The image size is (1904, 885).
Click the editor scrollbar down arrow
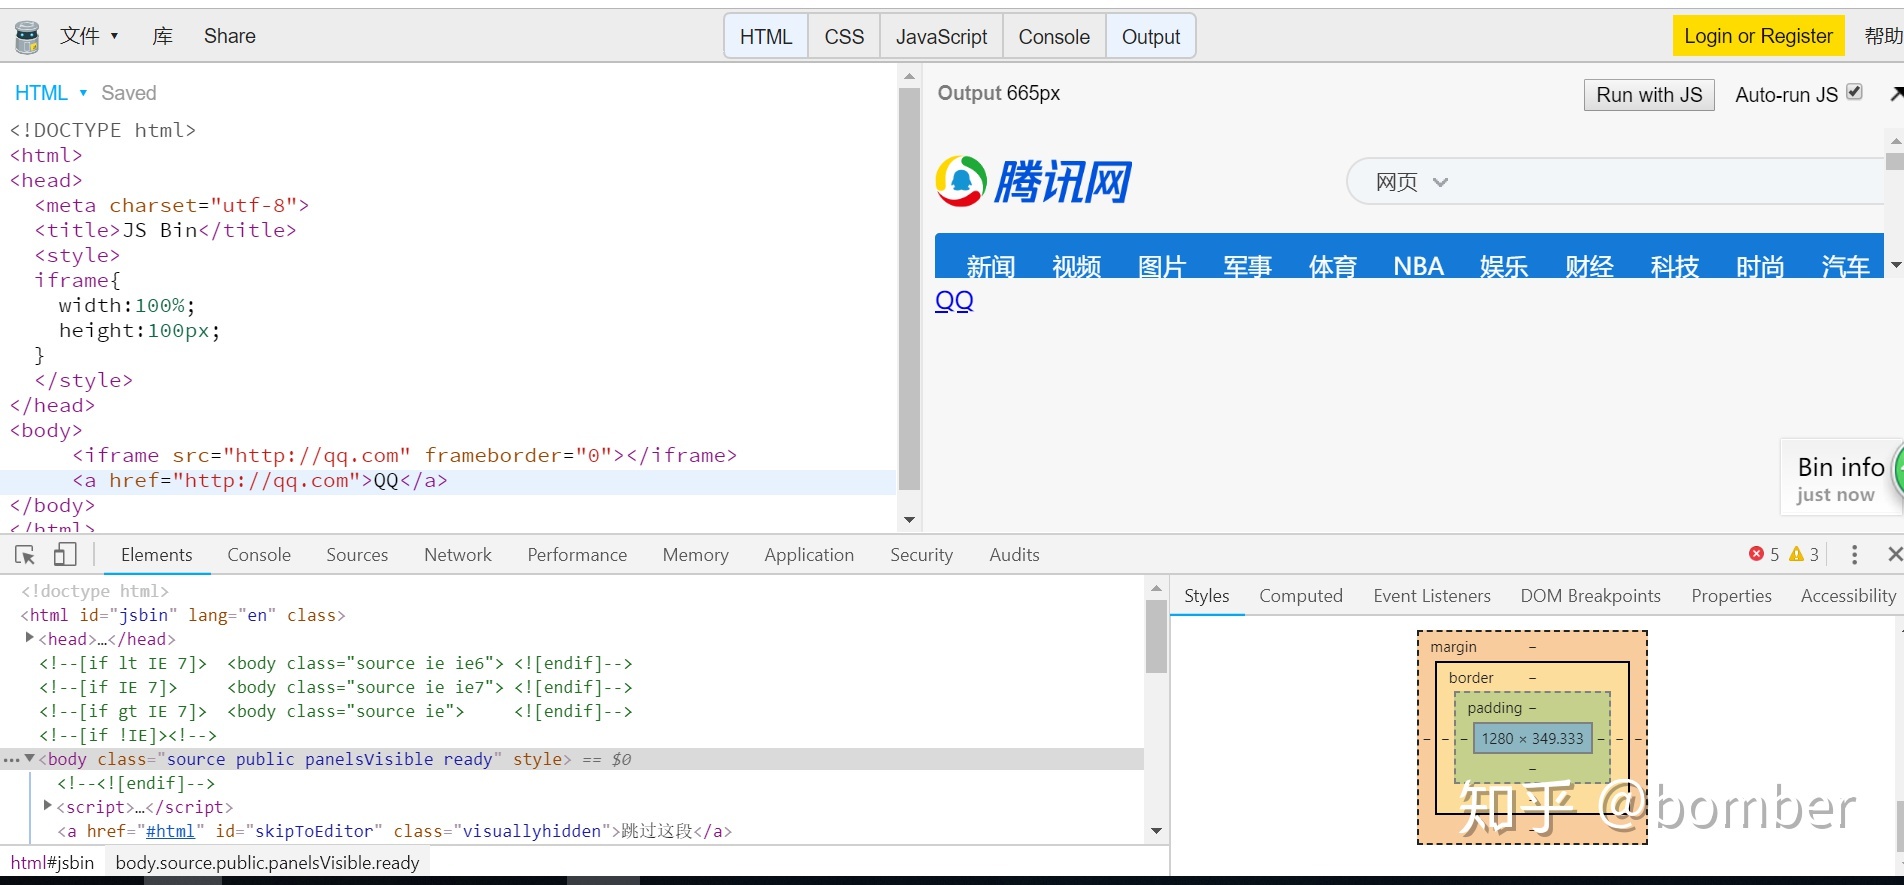909,519
